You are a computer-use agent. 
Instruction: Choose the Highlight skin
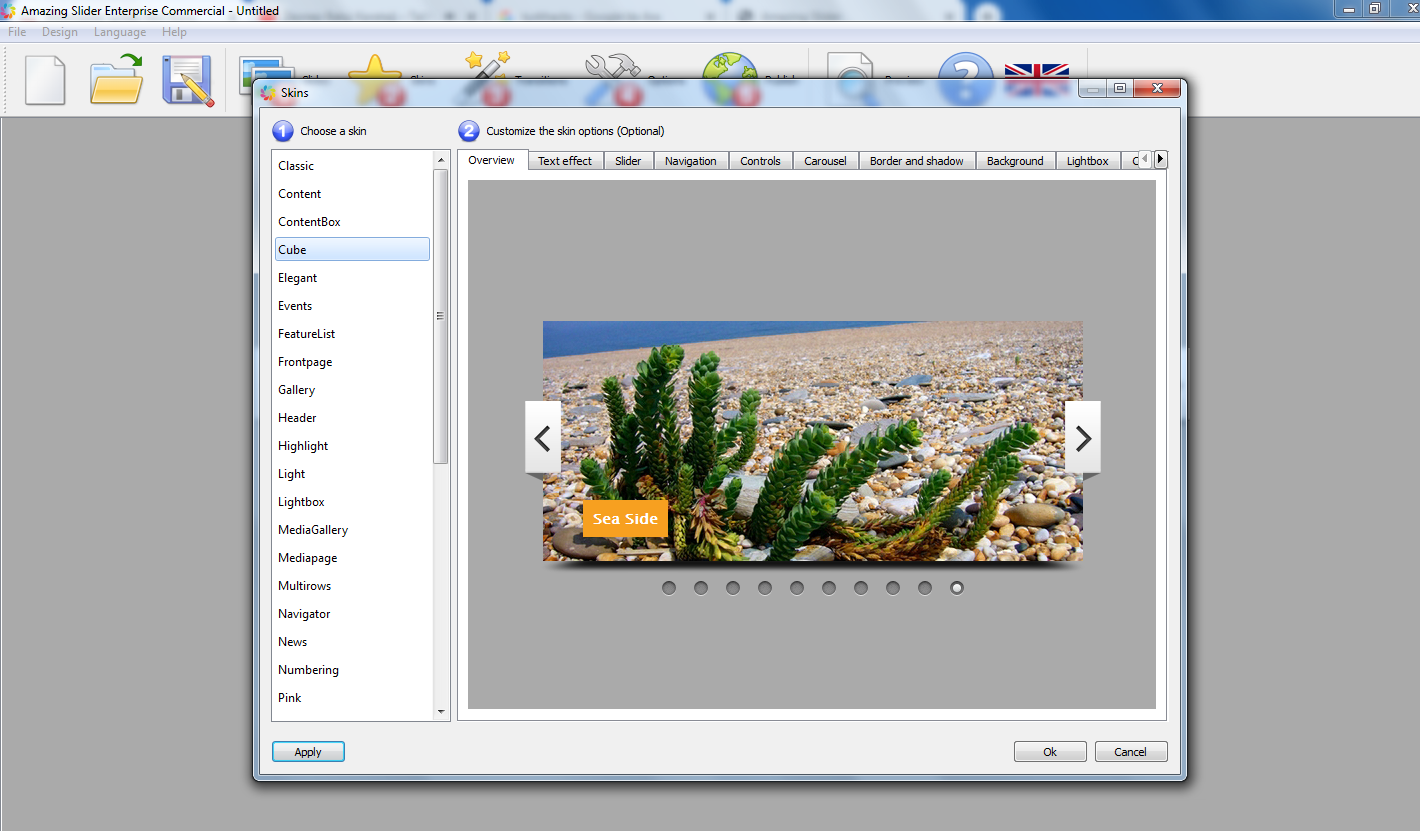point(353,446)
